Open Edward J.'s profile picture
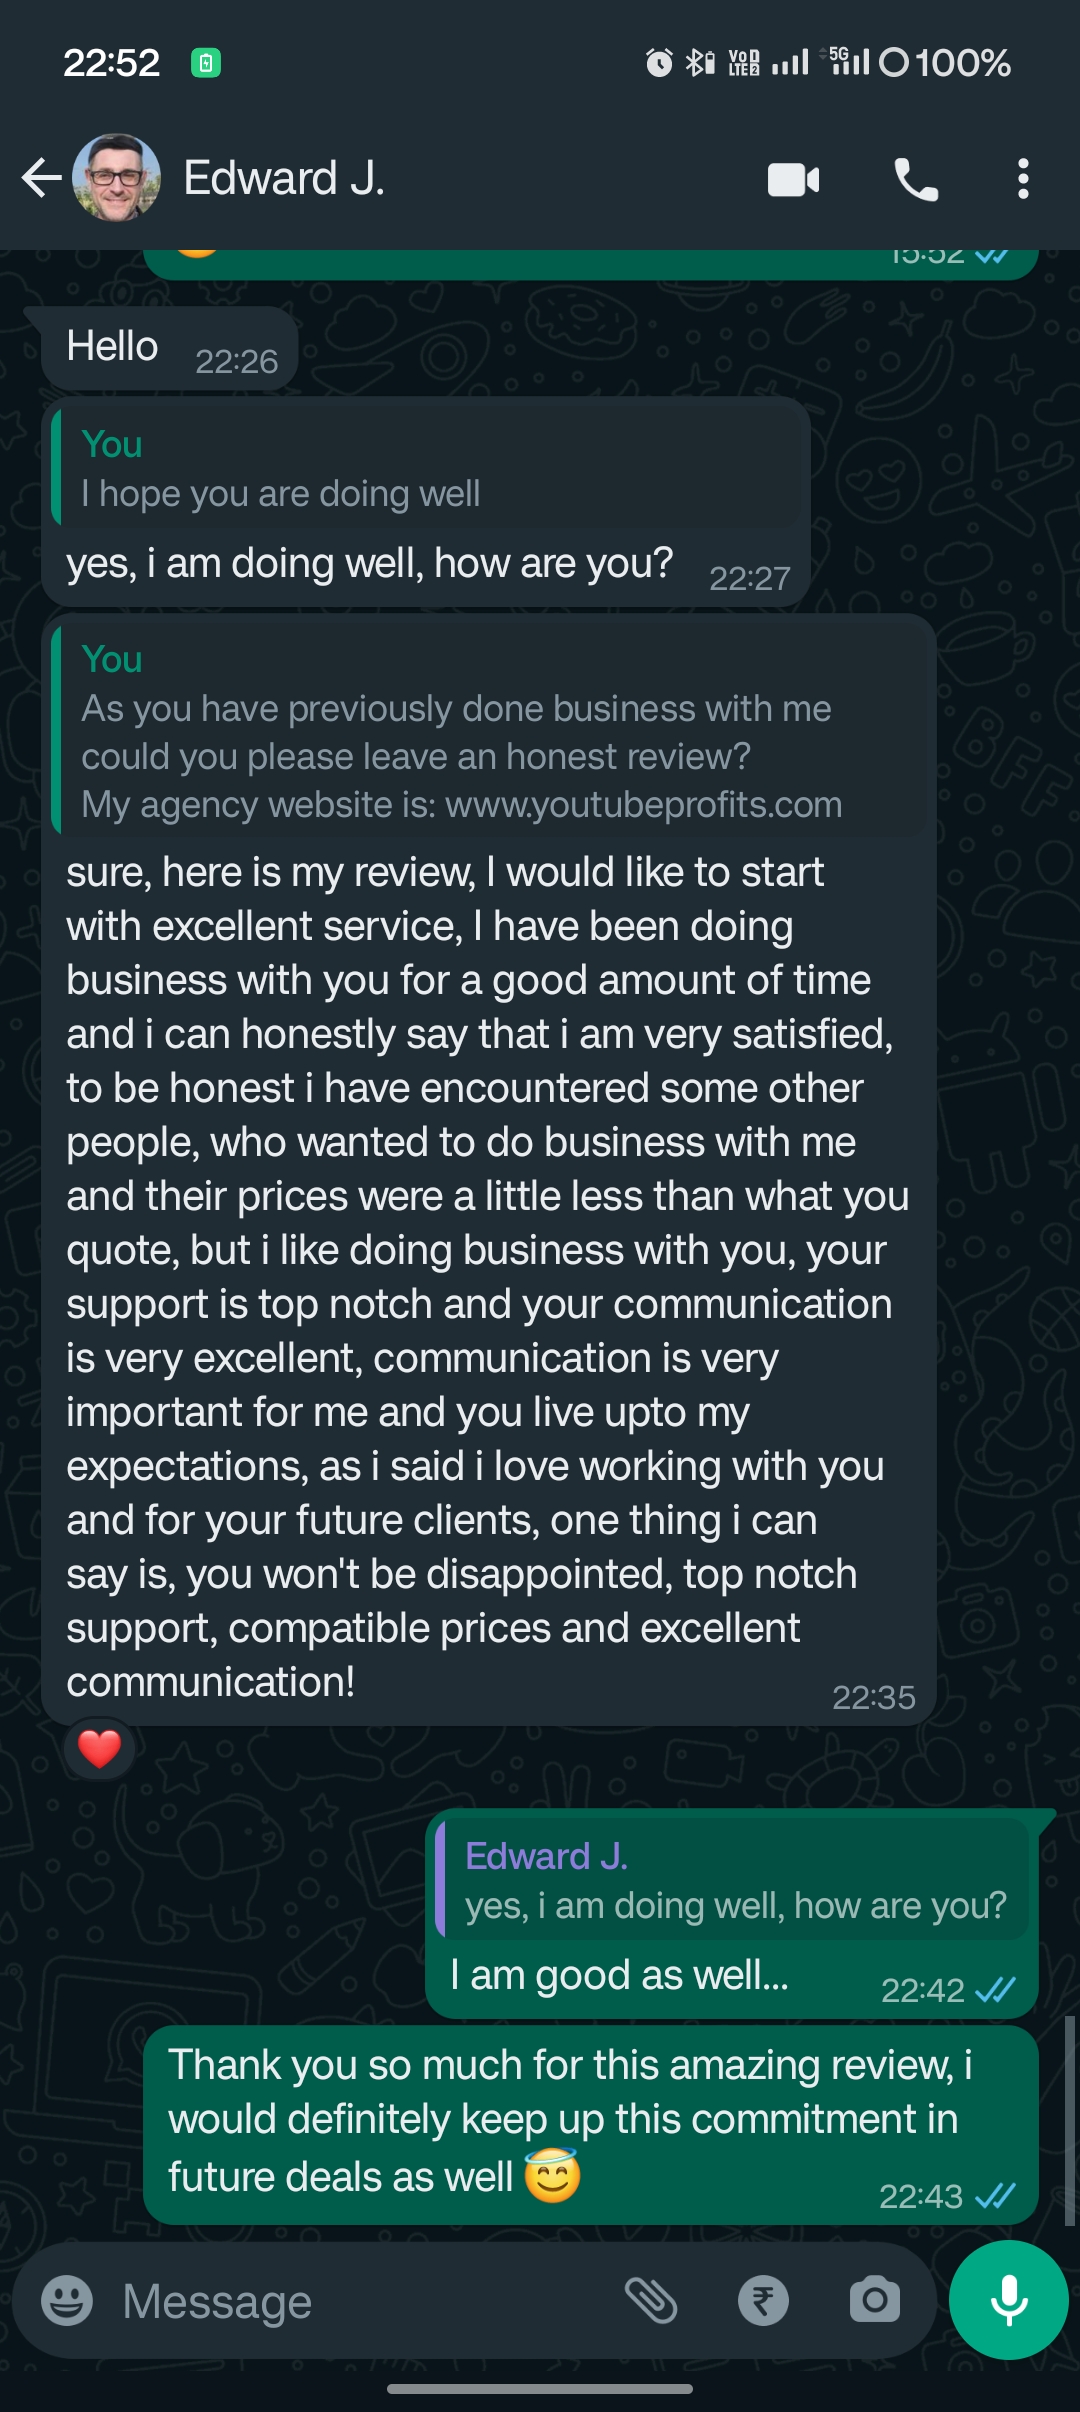1080x2412 pixels. (117, 178)
